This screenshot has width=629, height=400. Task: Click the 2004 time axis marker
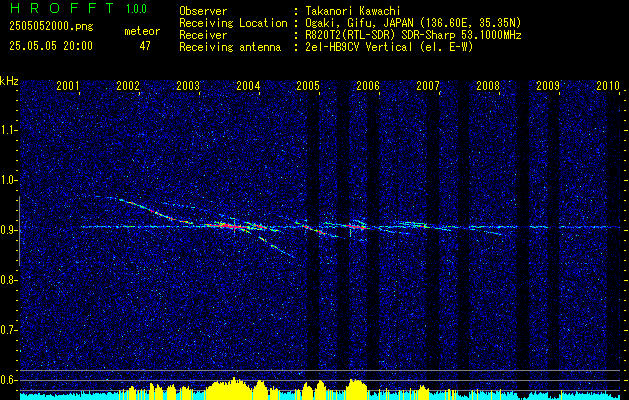click(248, 85)
